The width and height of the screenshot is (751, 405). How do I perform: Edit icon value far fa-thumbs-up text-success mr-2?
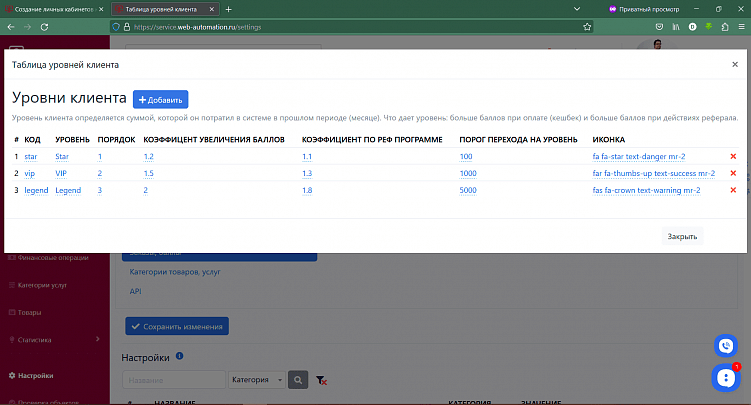point(654,173)
